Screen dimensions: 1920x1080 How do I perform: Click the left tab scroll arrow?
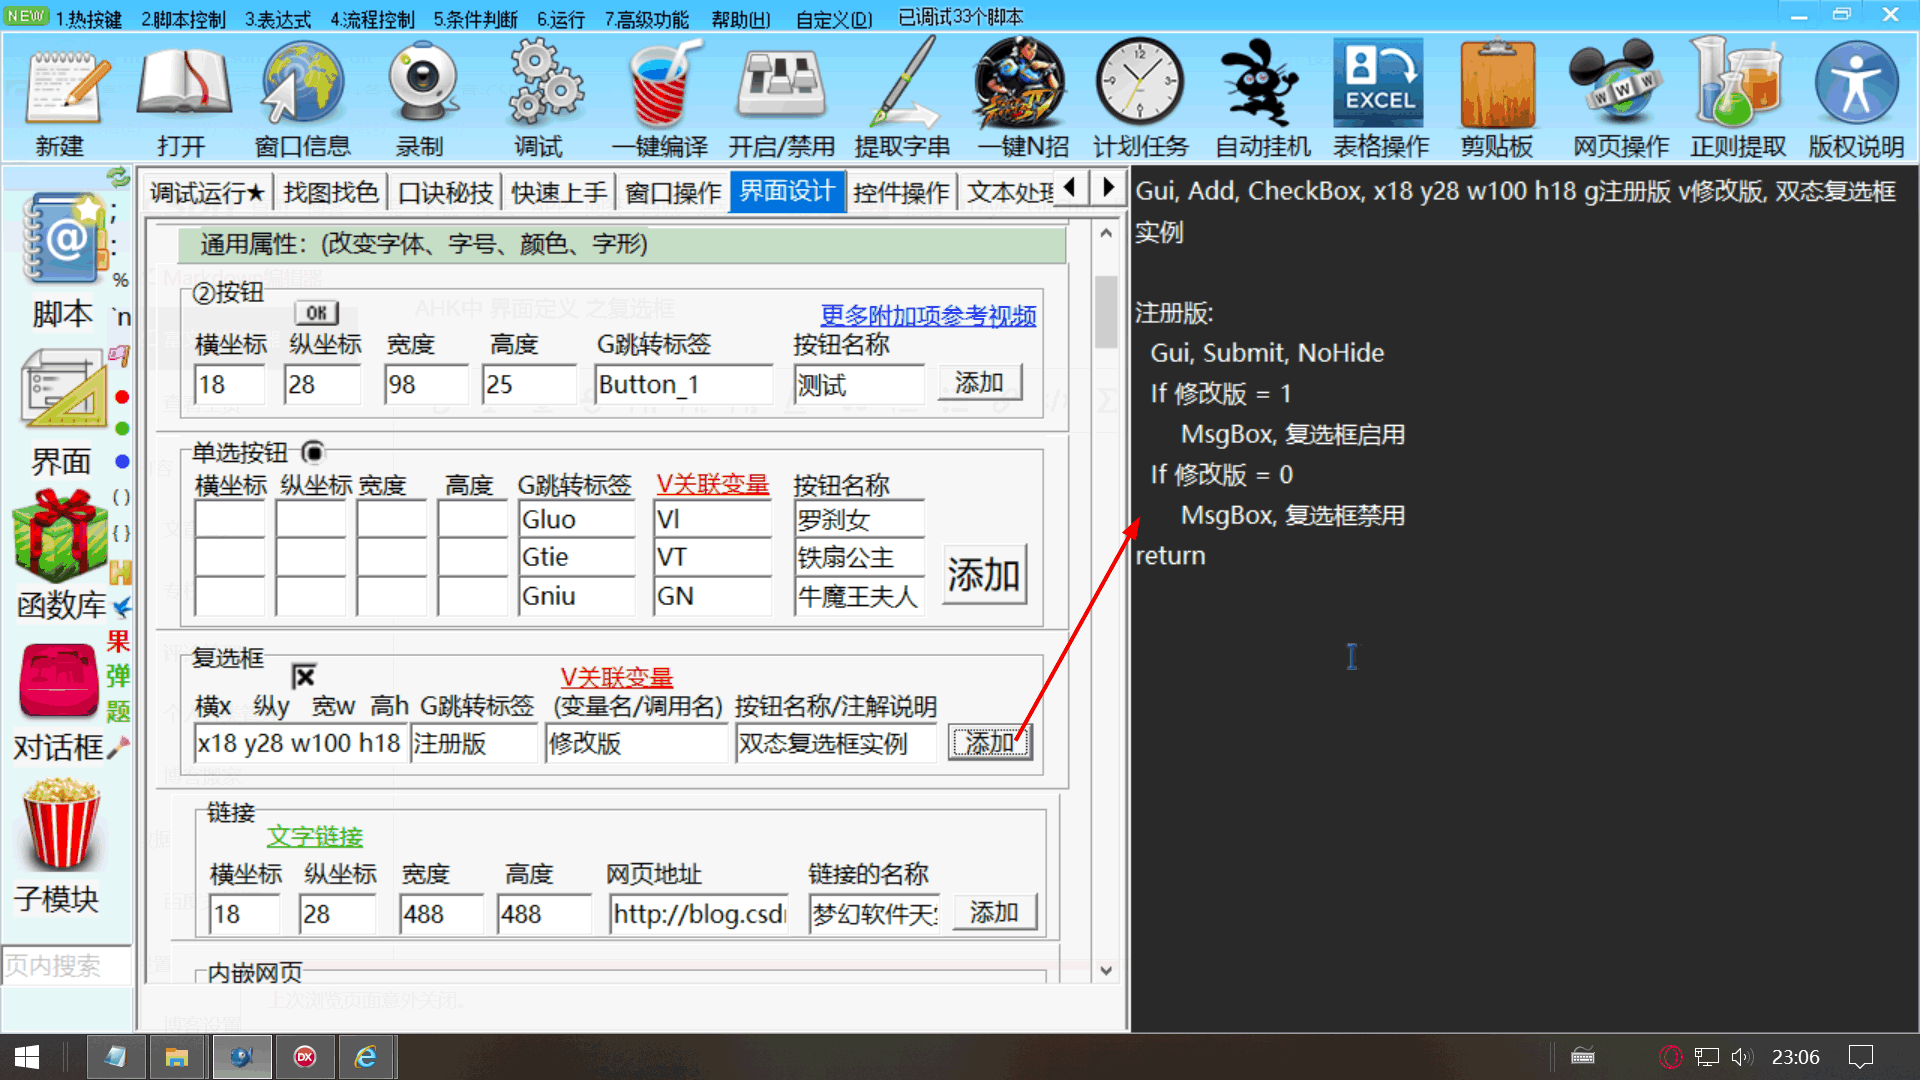pyautogui.click(x=1068, y=186)
